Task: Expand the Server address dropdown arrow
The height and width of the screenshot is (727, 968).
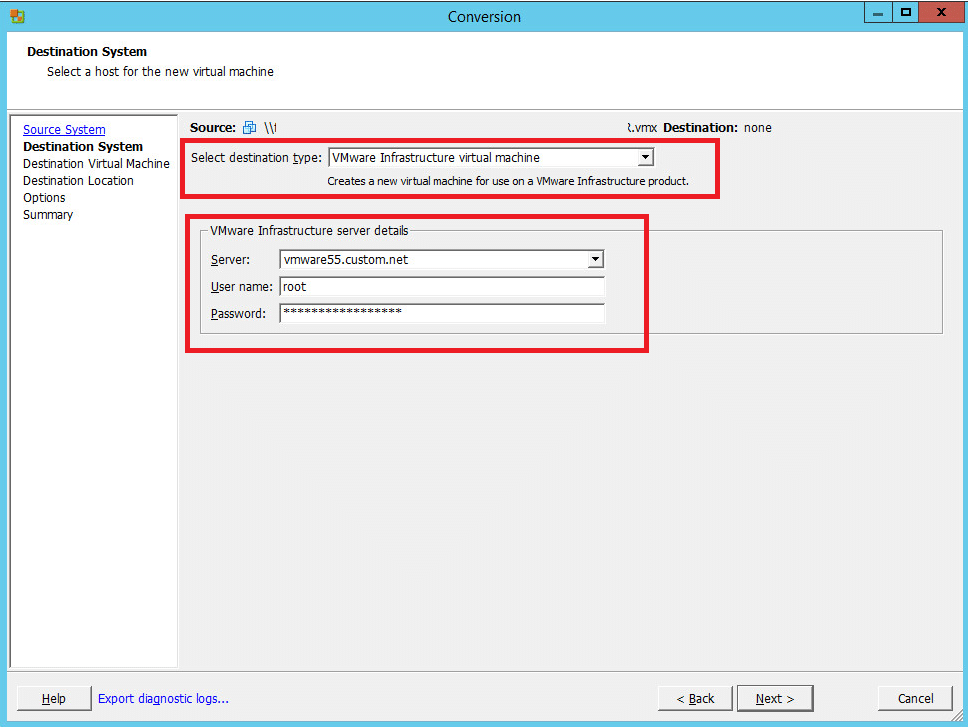Action: coord(595,259)
